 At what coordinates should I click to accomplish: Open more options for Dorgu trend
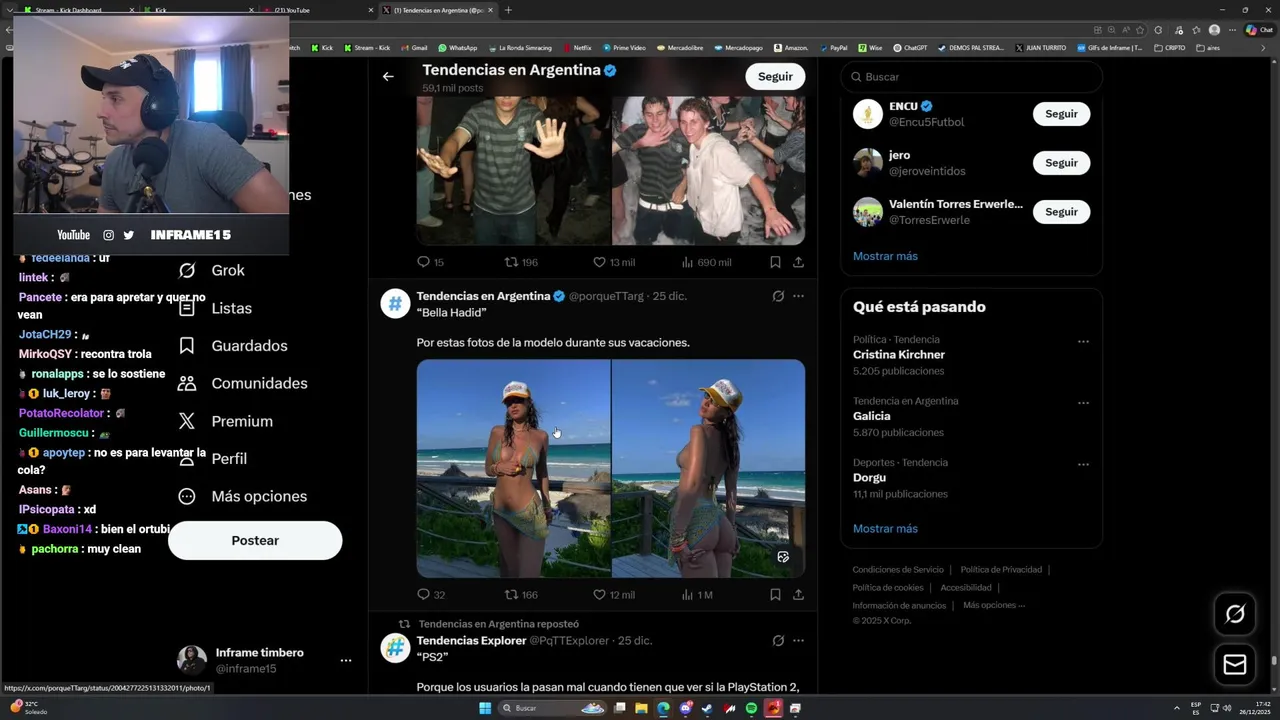pyautogui.click(x=1083, y=464)
